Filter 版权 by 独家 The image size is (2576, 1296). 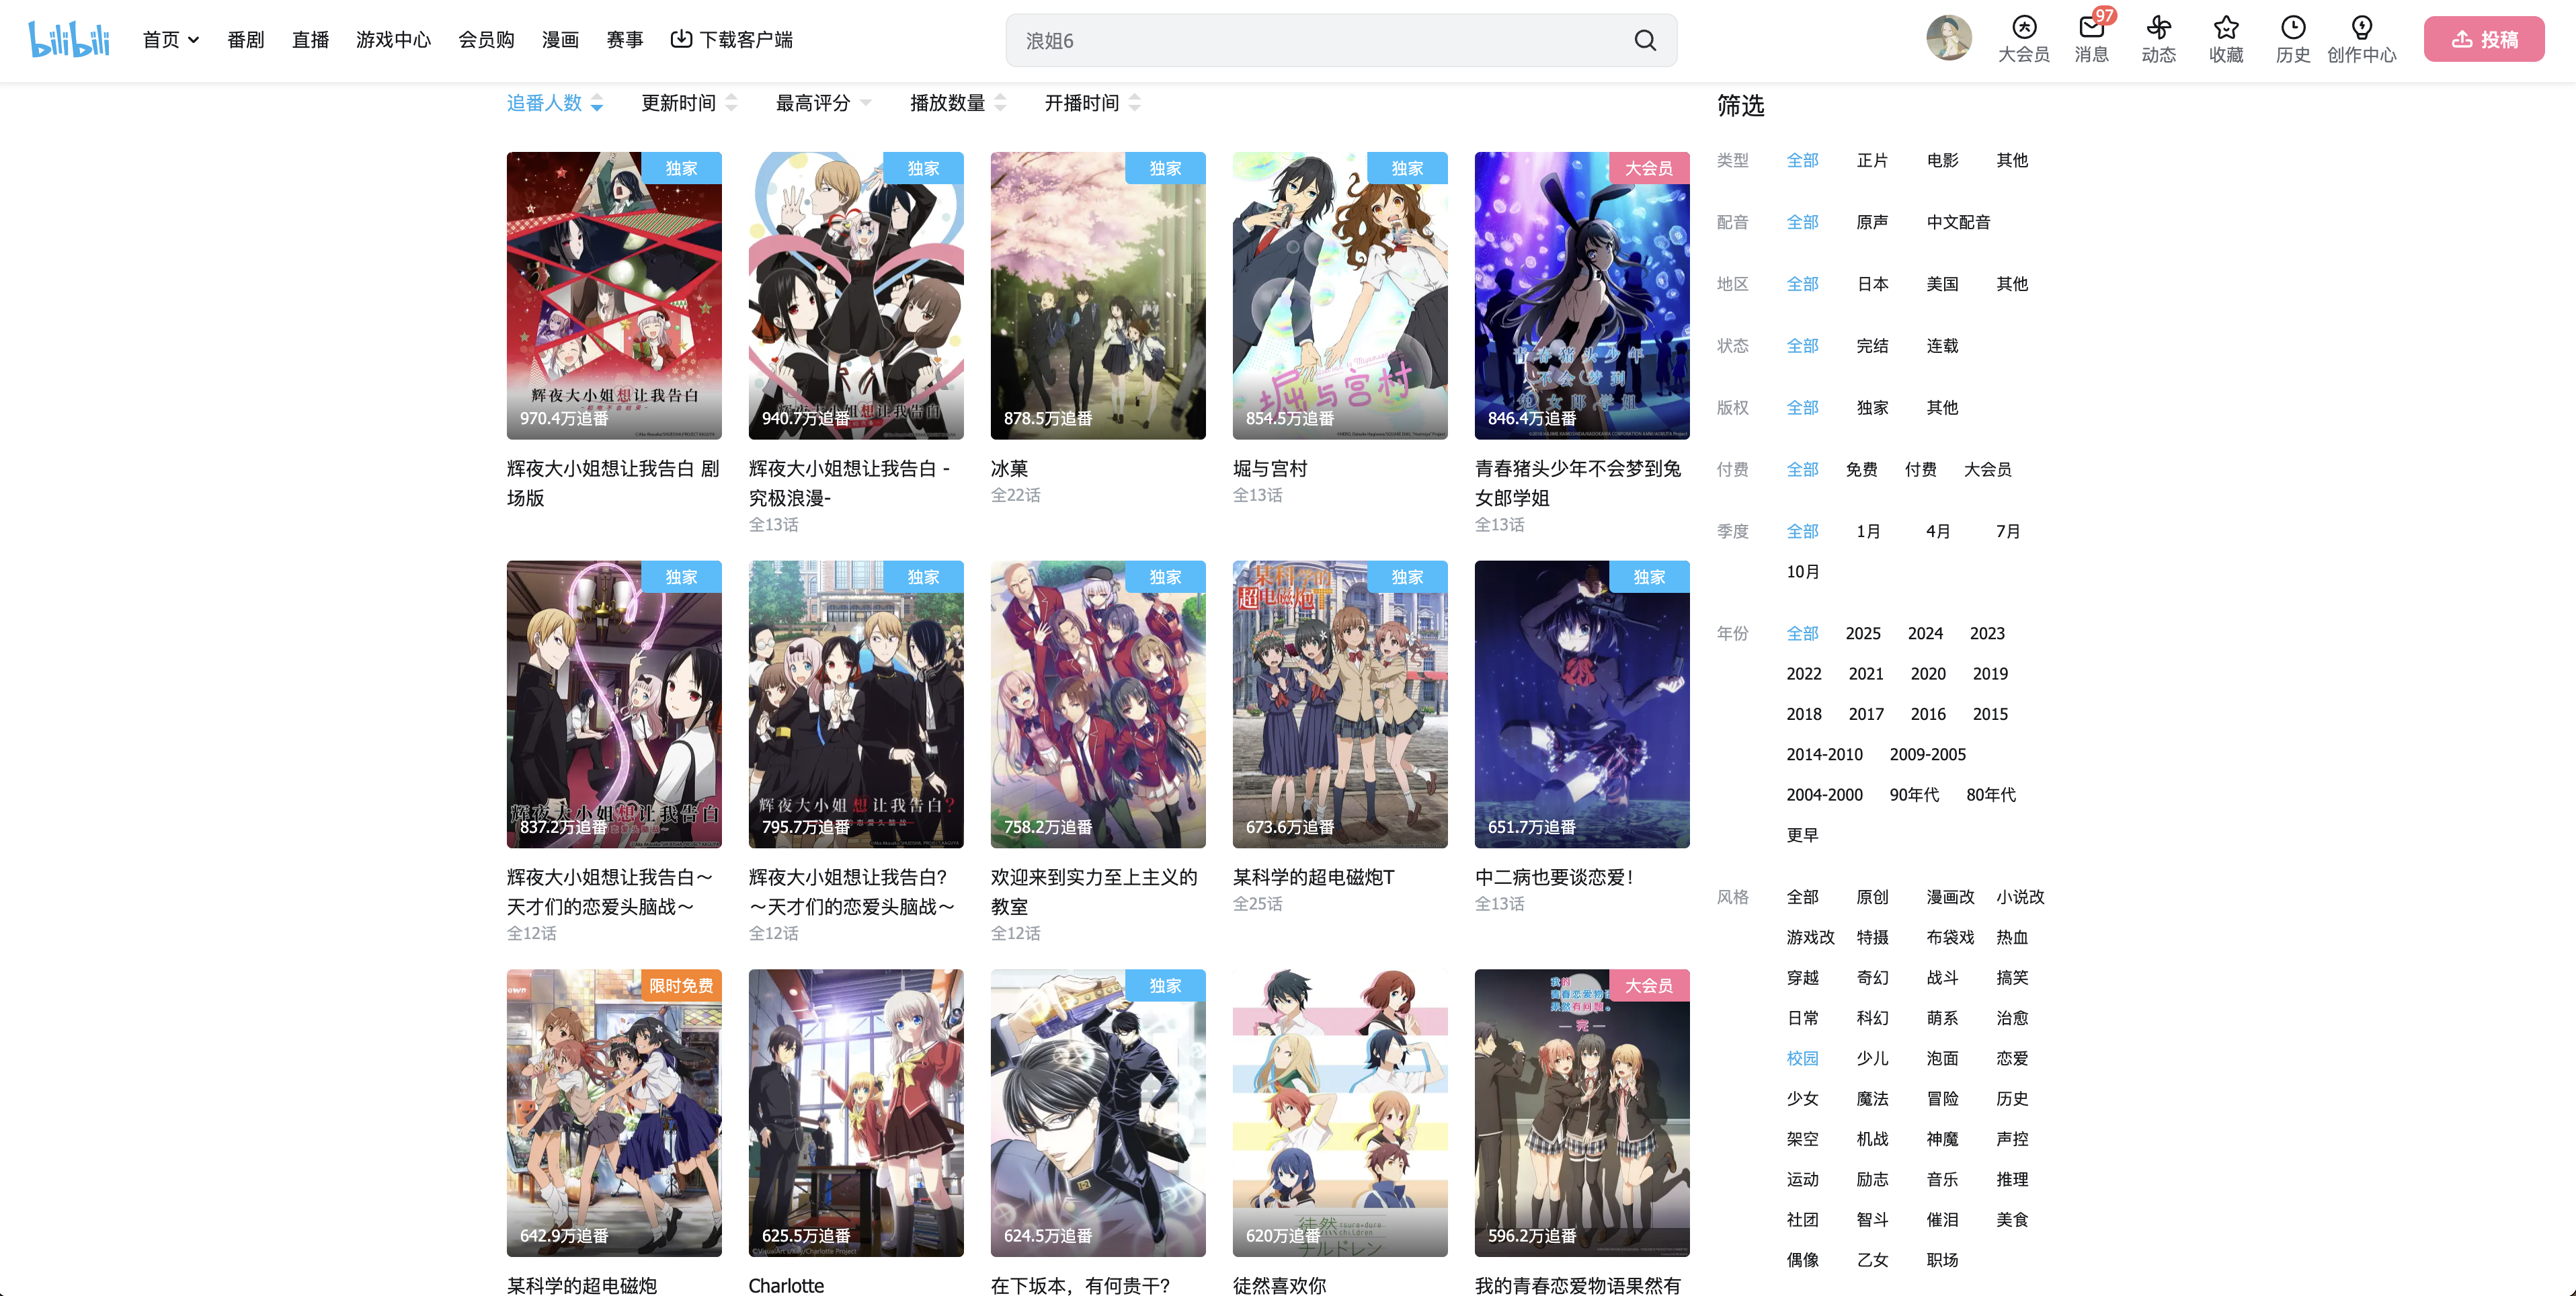(1872, 408)
